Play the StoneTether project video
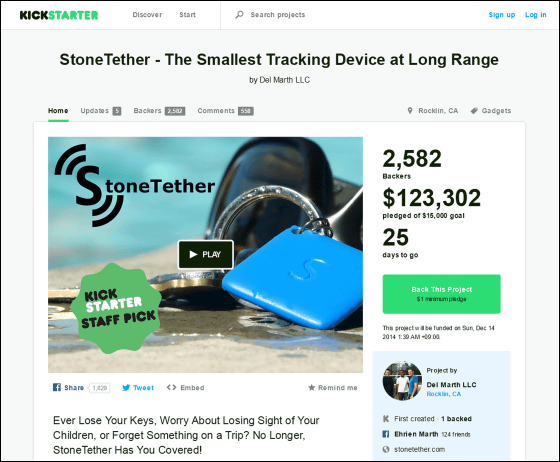 [206, 254]
